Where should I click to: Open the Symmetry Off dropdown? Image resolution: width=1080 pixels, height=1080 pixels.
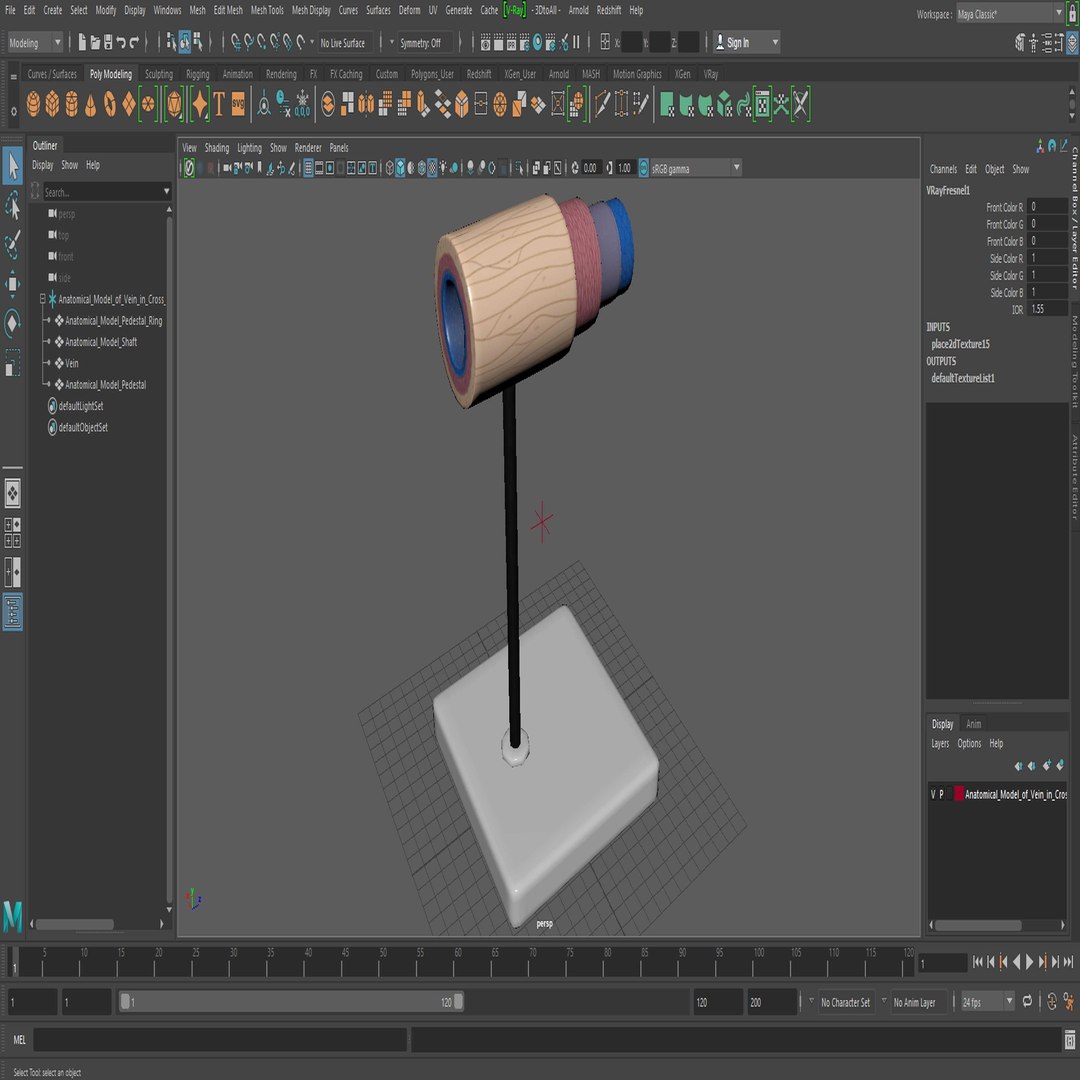[424, 43]
